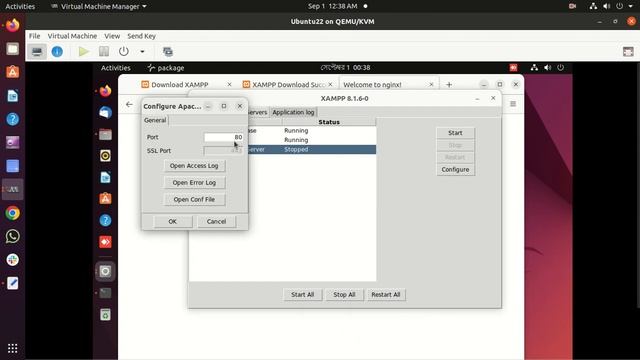Viewport: 640px width, 360px height.
Task: Open Firefox in guest Ubuntu dock
Action: click(x=105, y=91)
